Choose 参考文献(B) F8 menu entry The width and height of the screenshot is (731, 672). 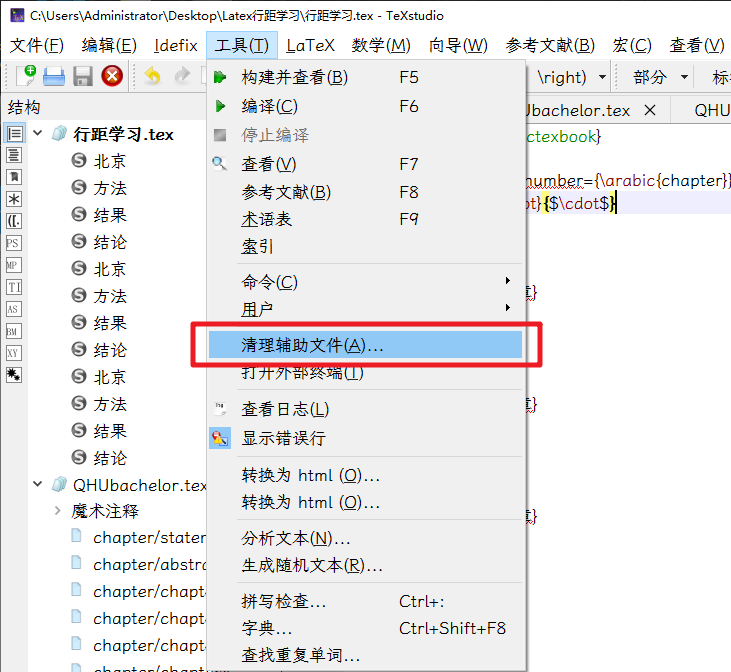tap(365, 192)
